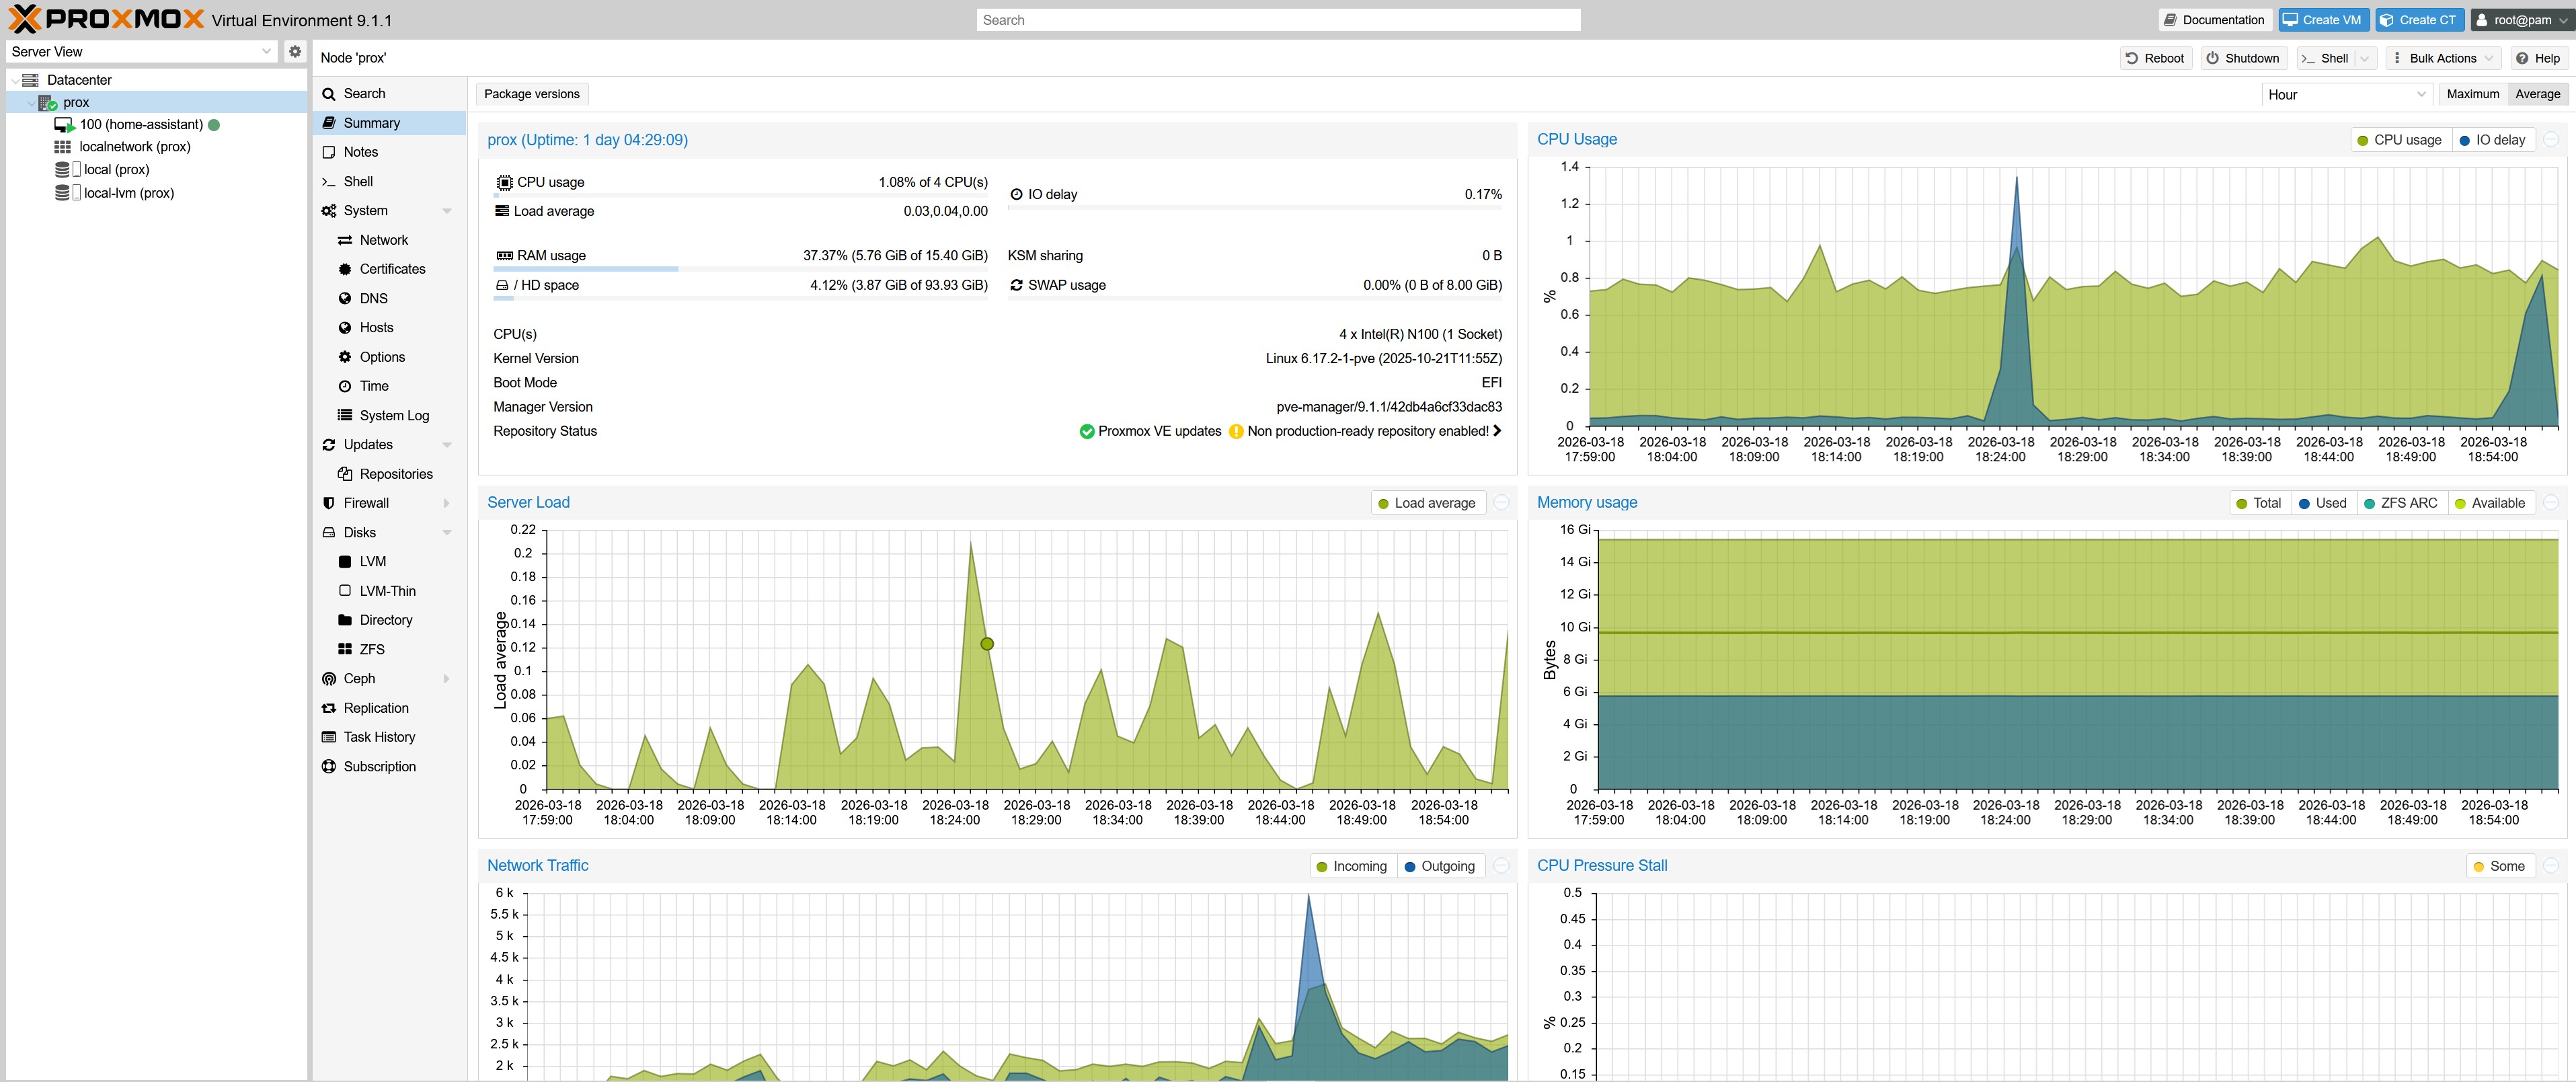Switch graphs to Average mode
2576x1082 pixels.
(x=2537, y=95)
